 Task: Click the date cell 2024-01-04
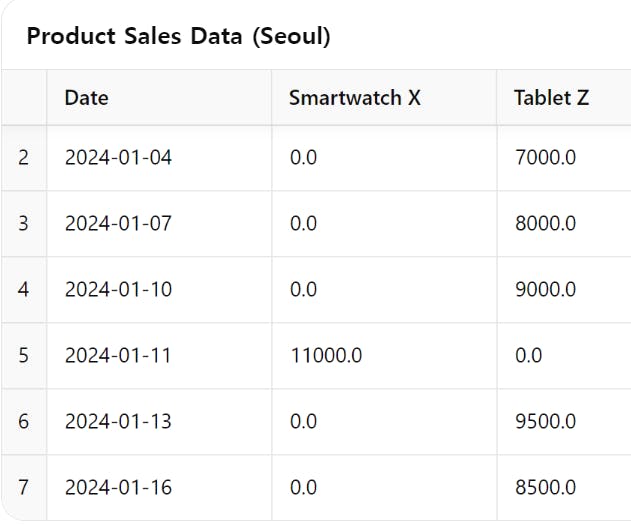[118, 157]
